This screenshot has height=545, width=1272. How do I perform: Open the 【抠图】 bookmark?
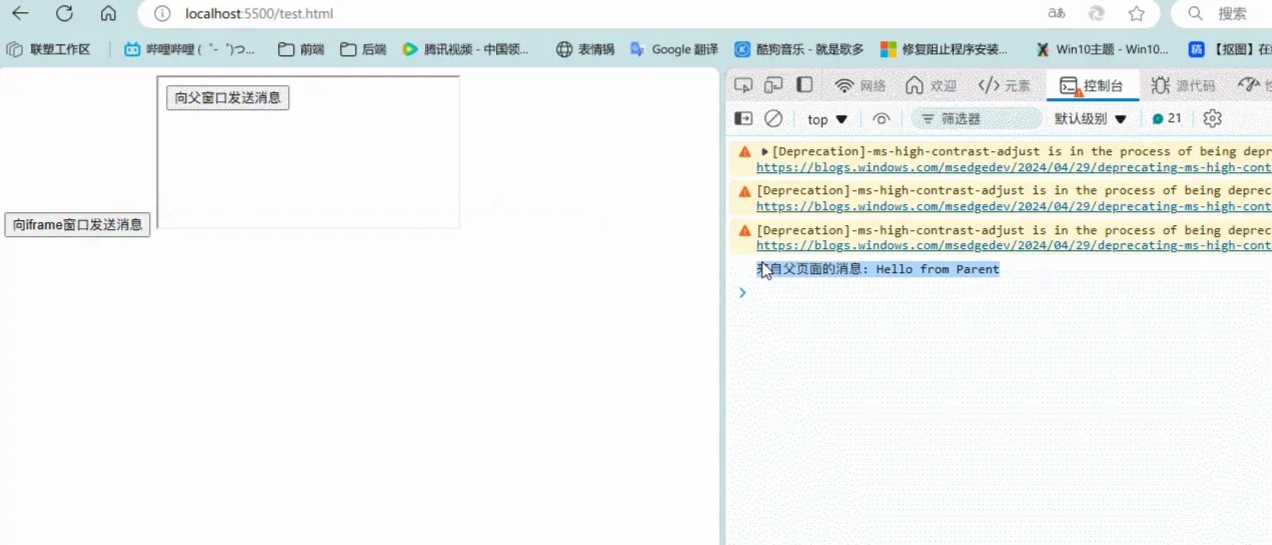coord(1230,49)
